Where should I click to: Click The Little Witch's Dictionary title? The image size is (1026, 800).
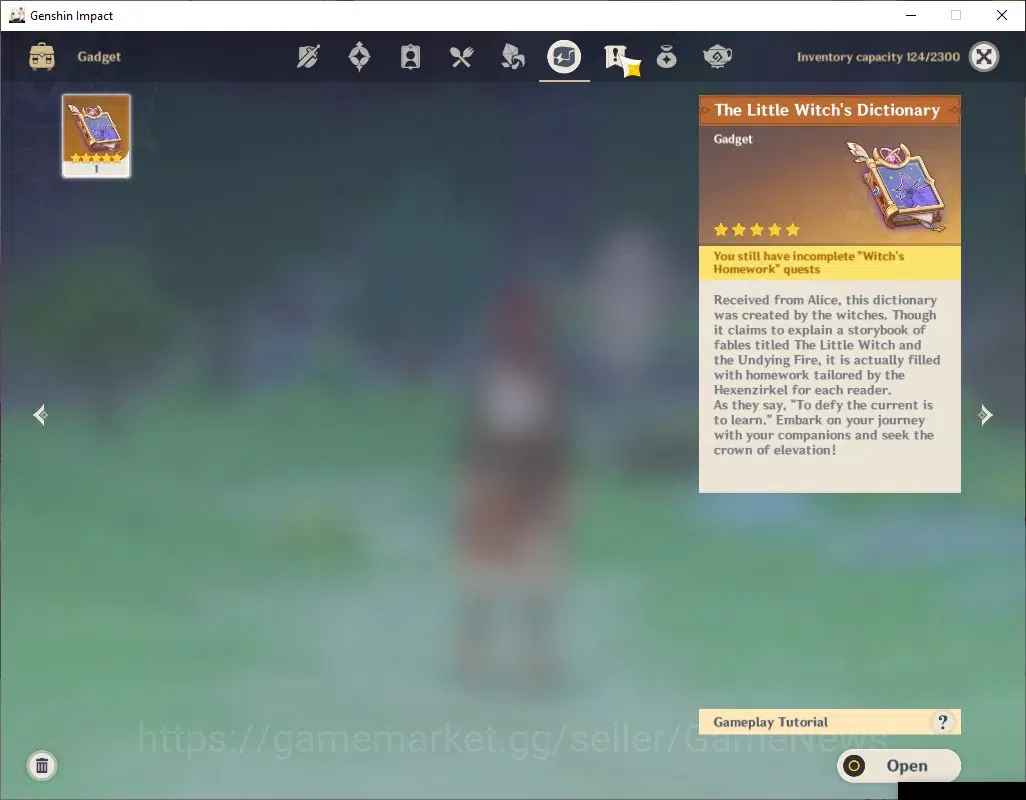coord(827,110)
